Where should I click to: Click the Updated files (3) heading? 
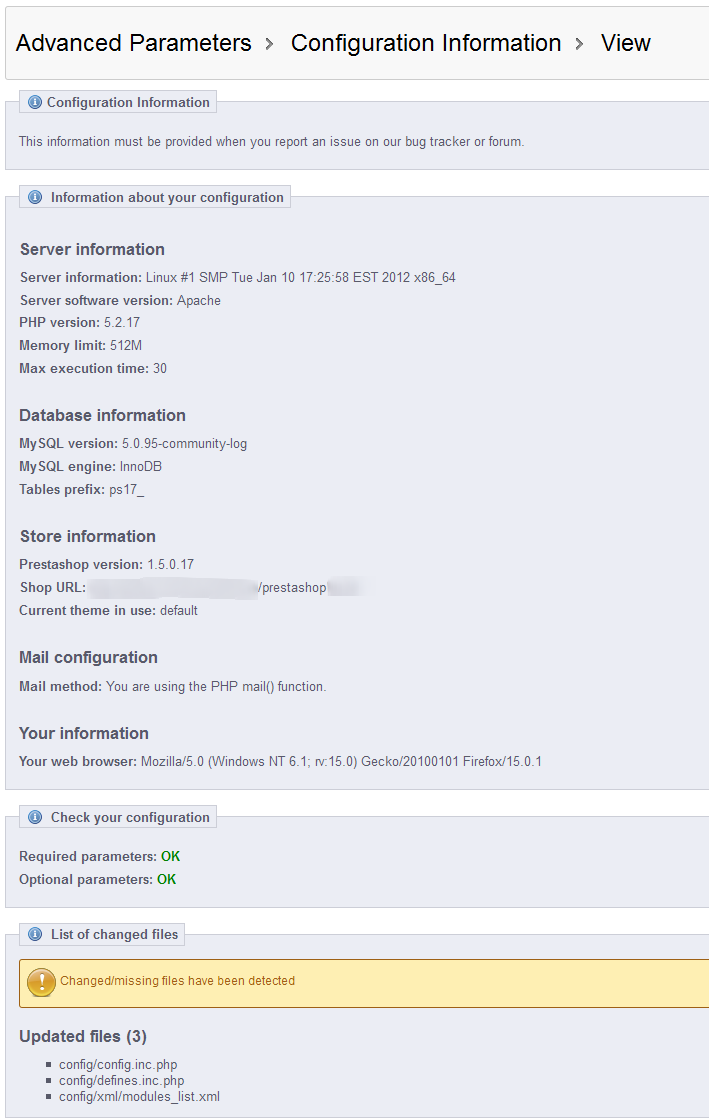tap(83, 1036)
